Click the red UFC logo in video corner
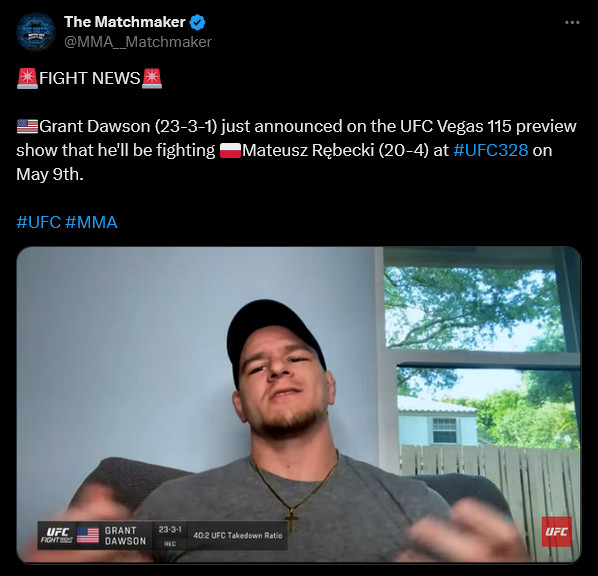This screenshot has height=576, width=598. [556, 531]
